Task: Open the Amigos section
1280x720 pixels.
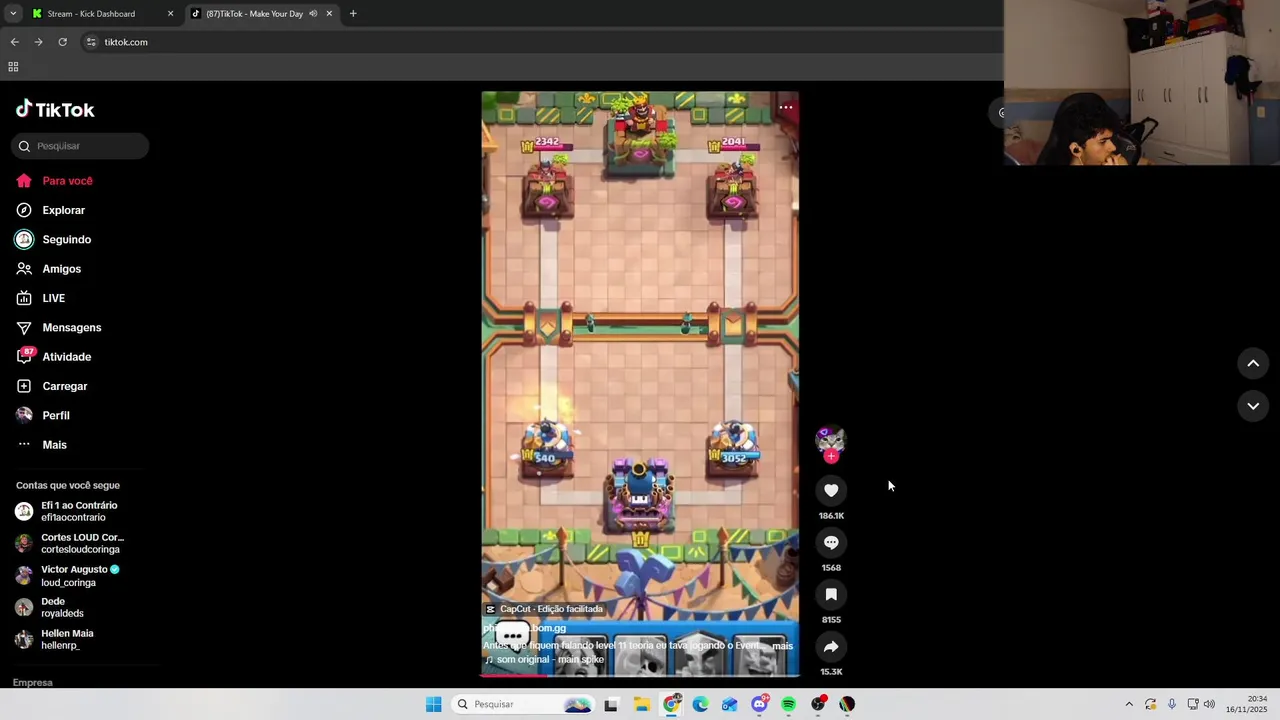Action: point(48,269)
